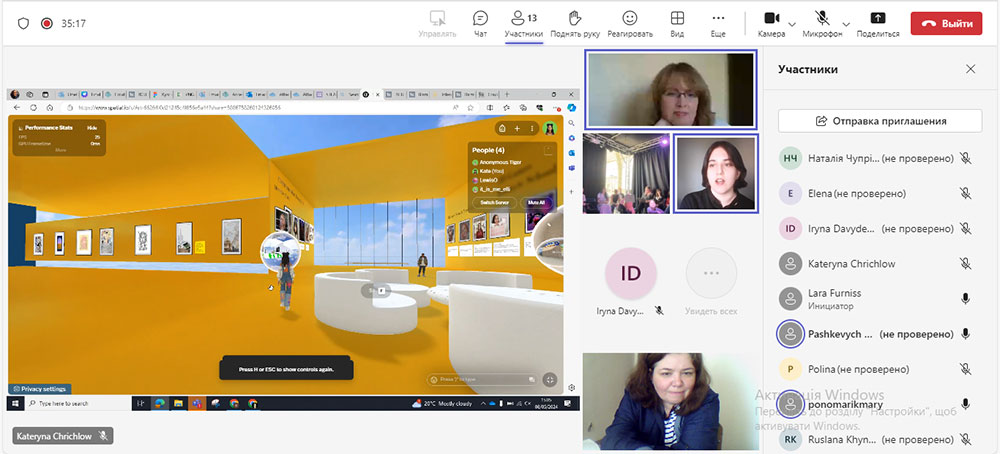The image size is (1000, 454).
Task: Leave the meeting with Выйти
Action: tap(946, 24)
